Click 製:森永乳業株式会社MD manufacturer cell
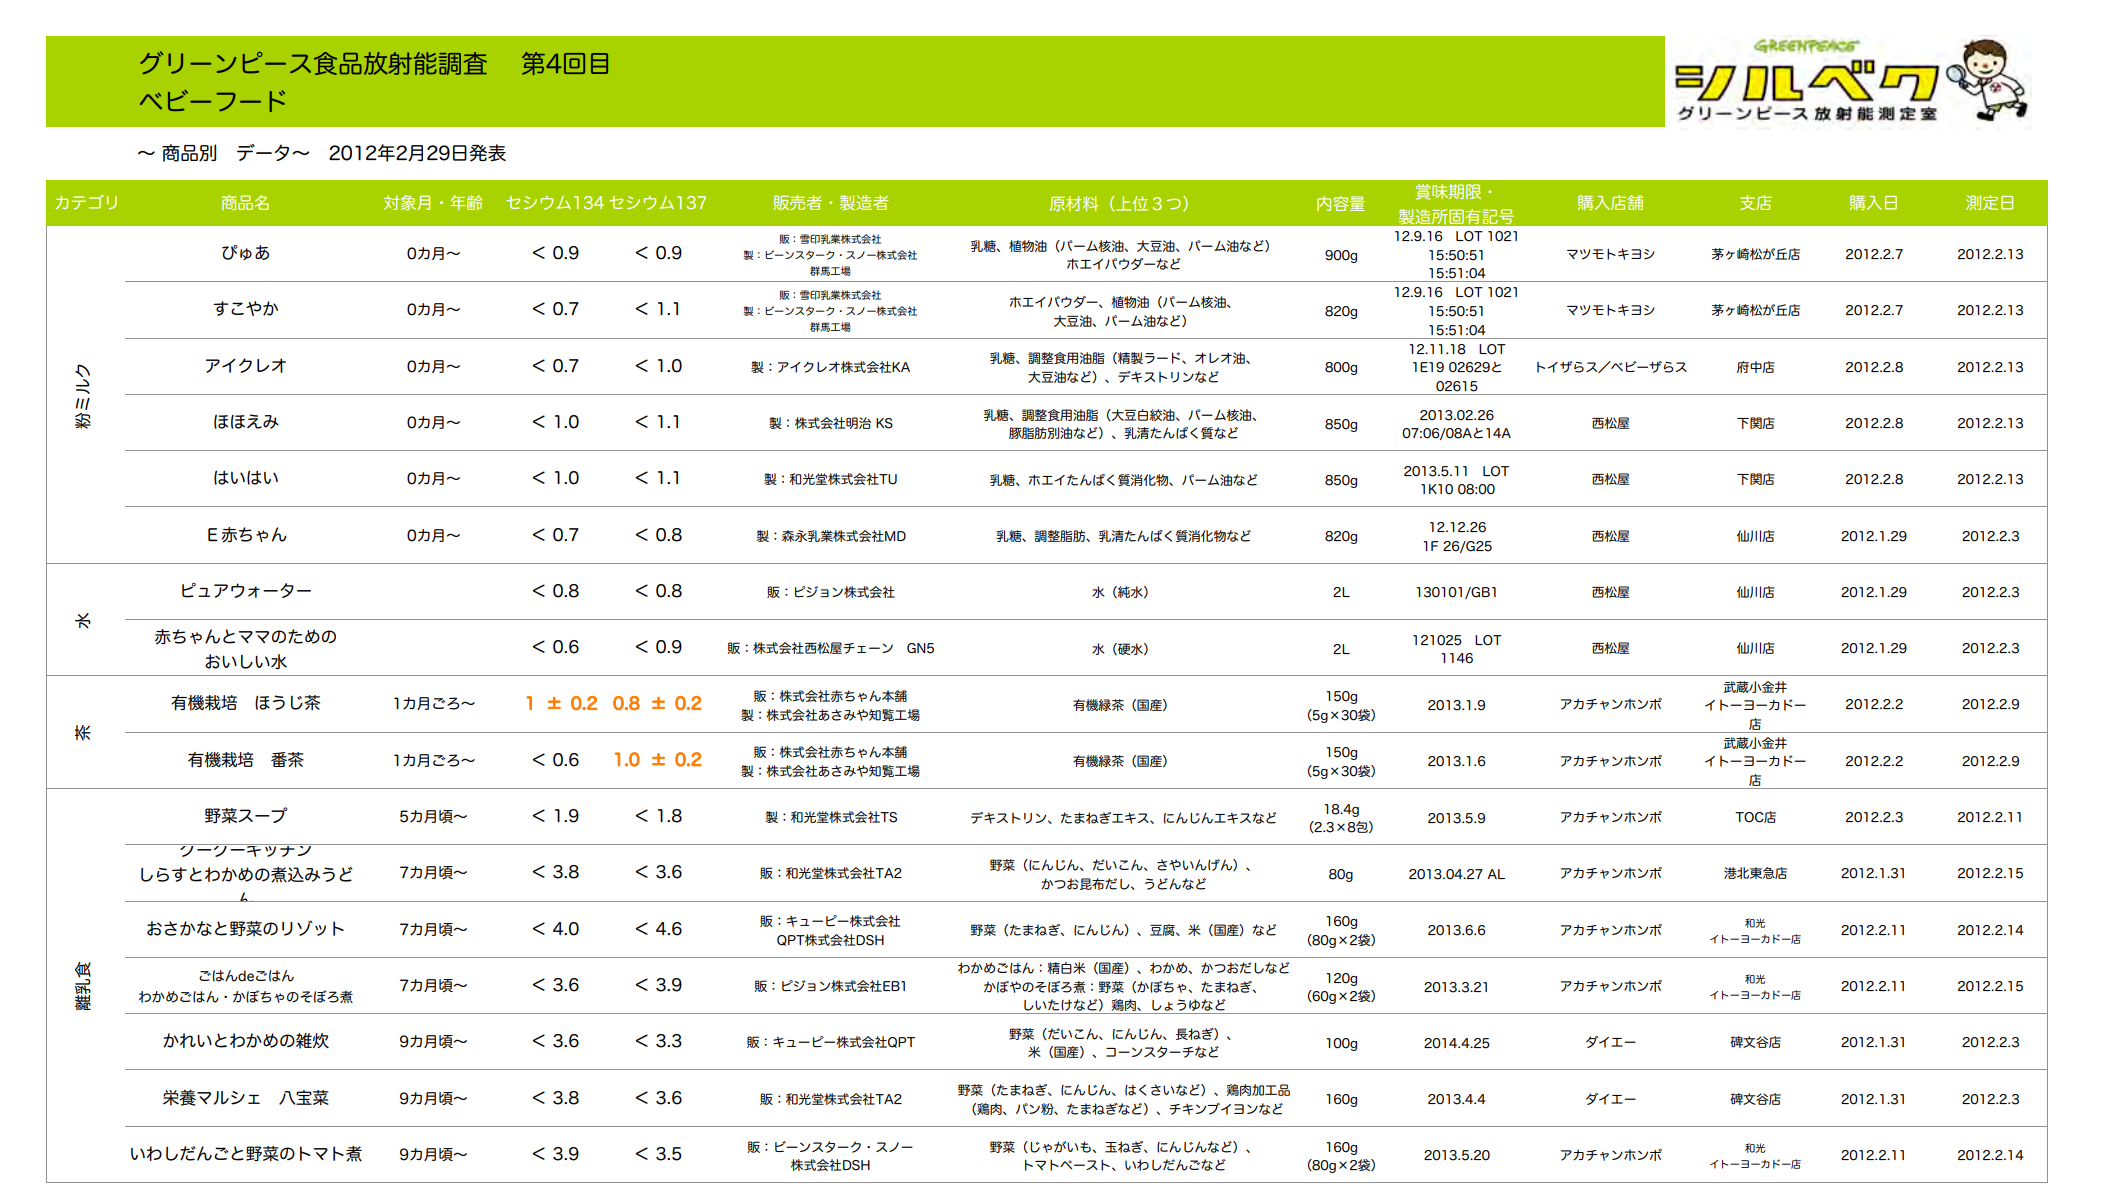This screenshot has height=1188, width=2102. click(830, 536)
